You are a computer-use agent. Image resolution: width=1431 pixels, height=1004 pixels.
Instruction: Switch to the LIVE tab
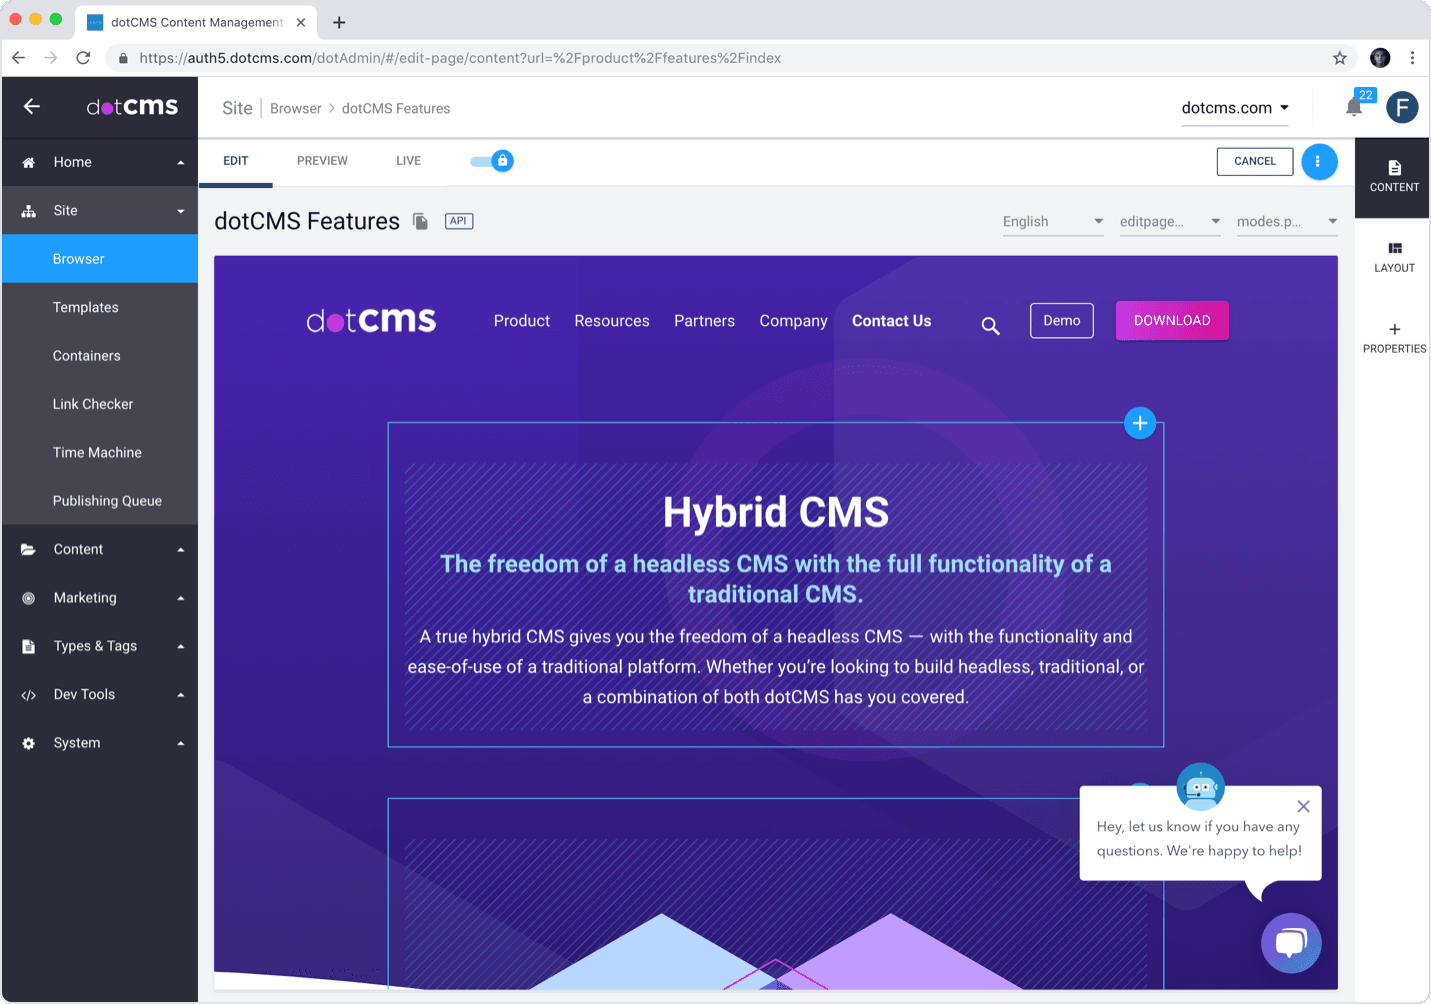[x=408, y=161]
